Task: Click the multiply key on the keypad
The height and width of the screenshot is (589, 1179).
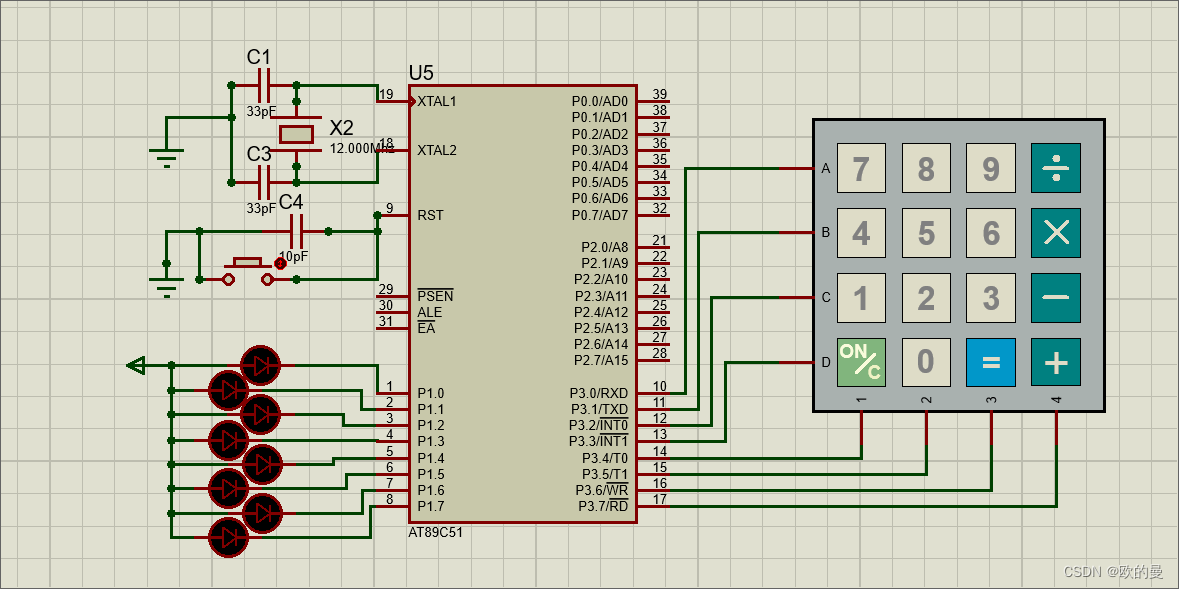Action: pyautogui.click(x=1056, y=233)
